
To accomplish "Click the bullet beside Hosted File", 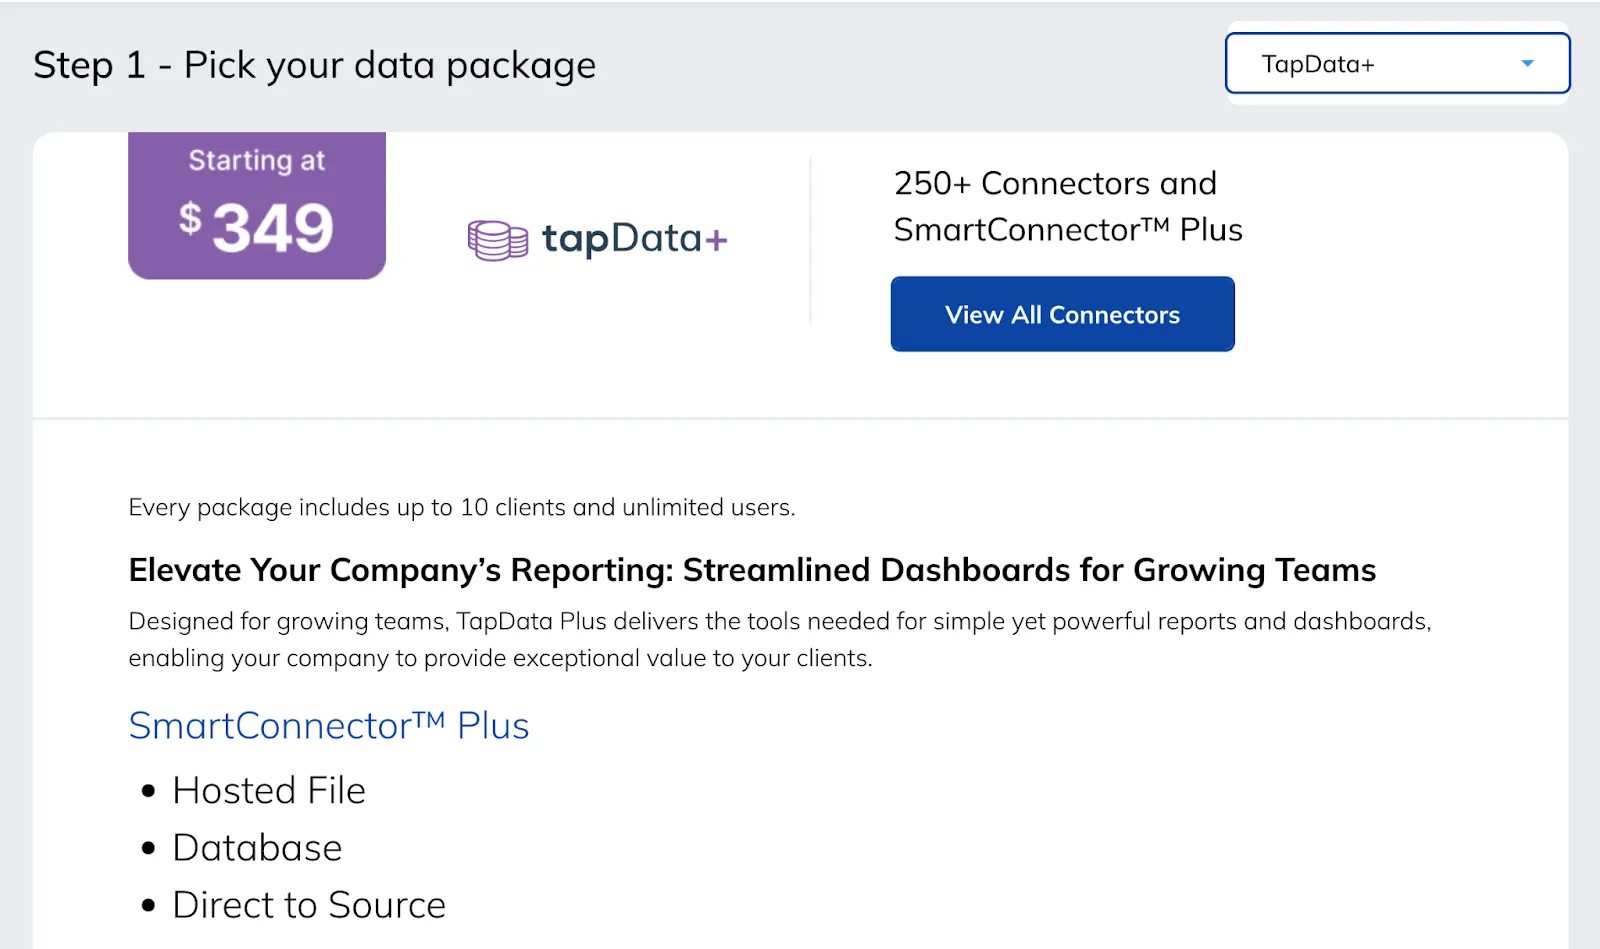I will [149, 792].
